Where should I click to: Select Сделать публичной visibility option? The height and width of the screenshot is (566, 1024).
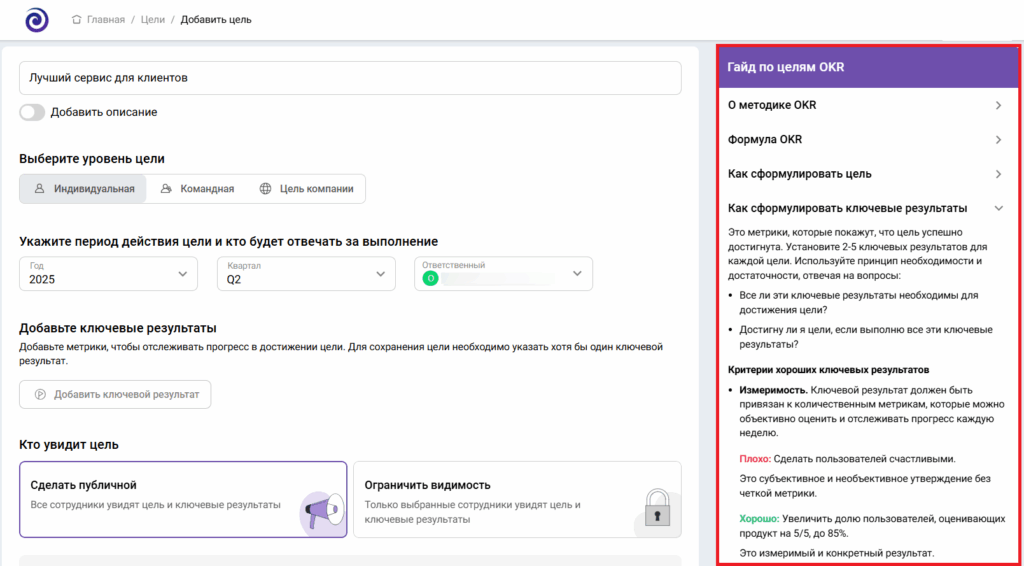coord(183,499)
